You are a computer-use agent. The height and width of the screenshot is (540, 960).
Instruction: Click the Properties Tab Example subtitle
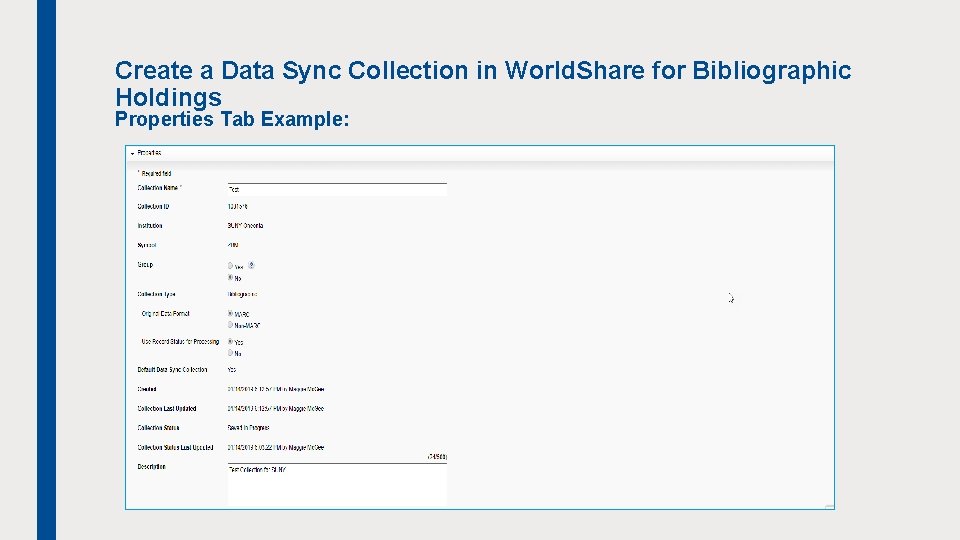point(232,119)
